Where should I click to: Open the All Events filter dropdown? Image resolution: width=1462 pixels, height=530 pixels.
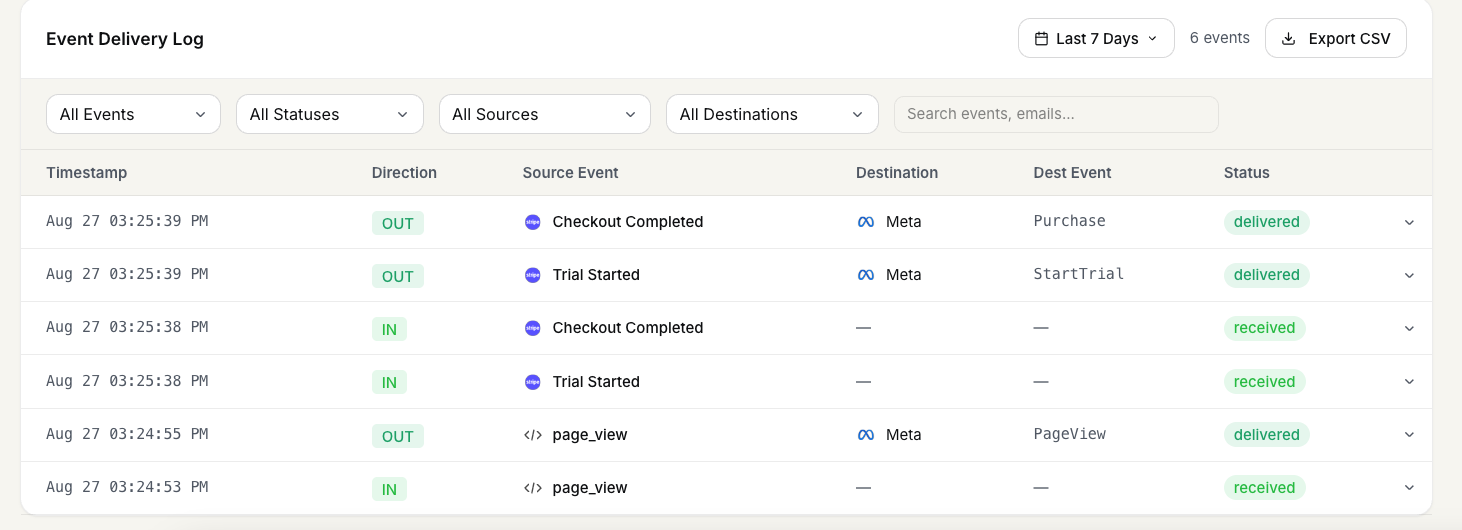(x=133, y=114)
